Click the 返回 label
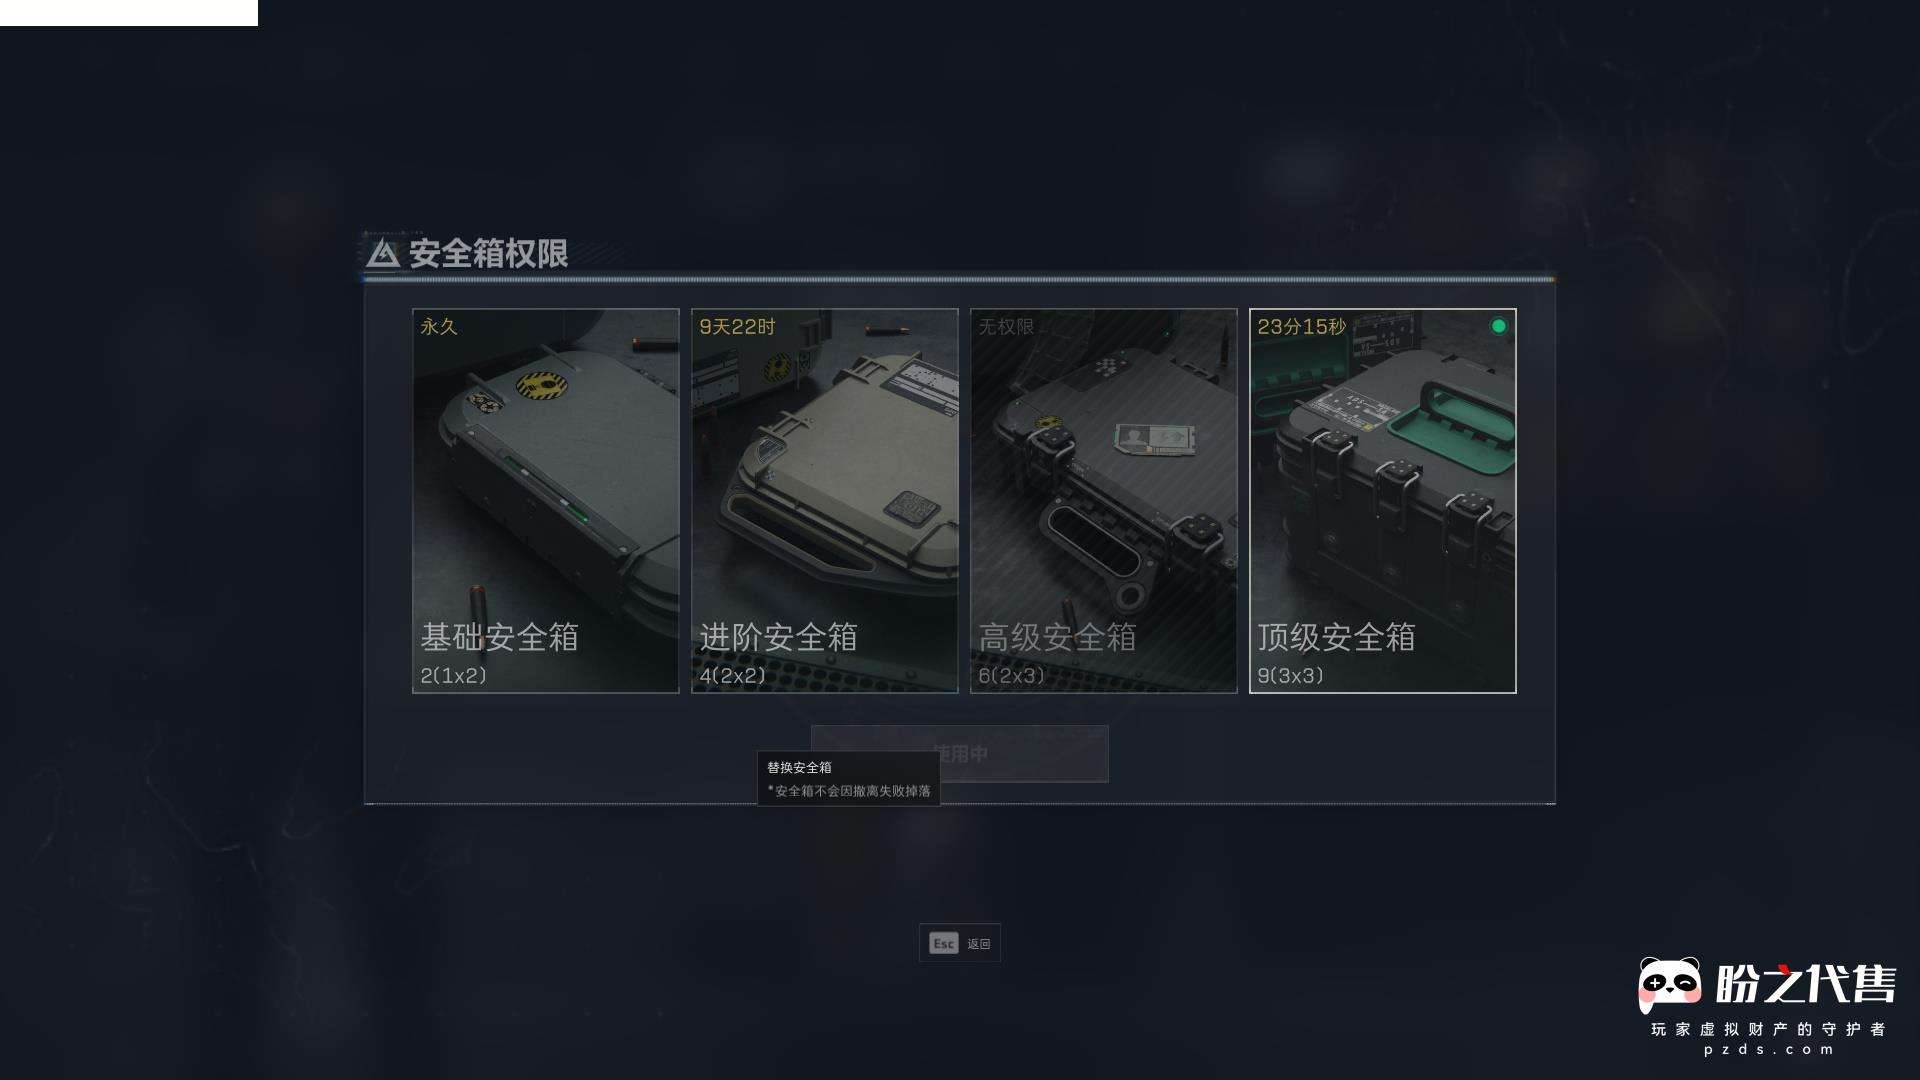The height and width of the screenshot is (1080, 1920). (979, 944)
